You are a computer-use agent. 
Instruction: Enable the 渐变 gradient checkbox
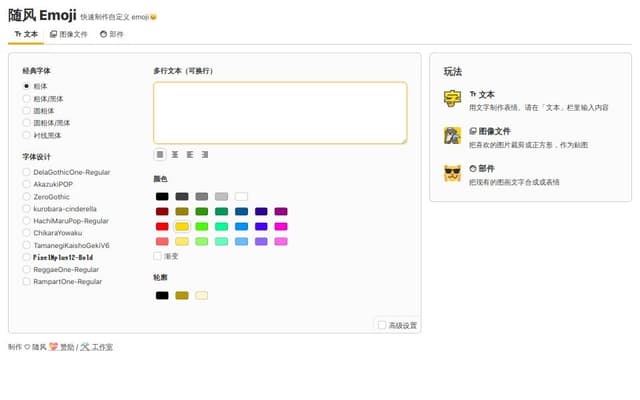click(158, 256)
